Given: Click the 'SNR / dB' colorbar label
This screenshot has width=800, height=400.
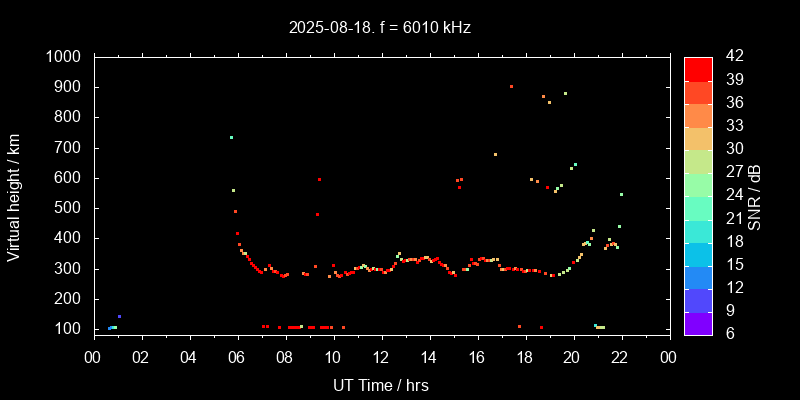Looking at the screenshot, I should pos(755,197).
